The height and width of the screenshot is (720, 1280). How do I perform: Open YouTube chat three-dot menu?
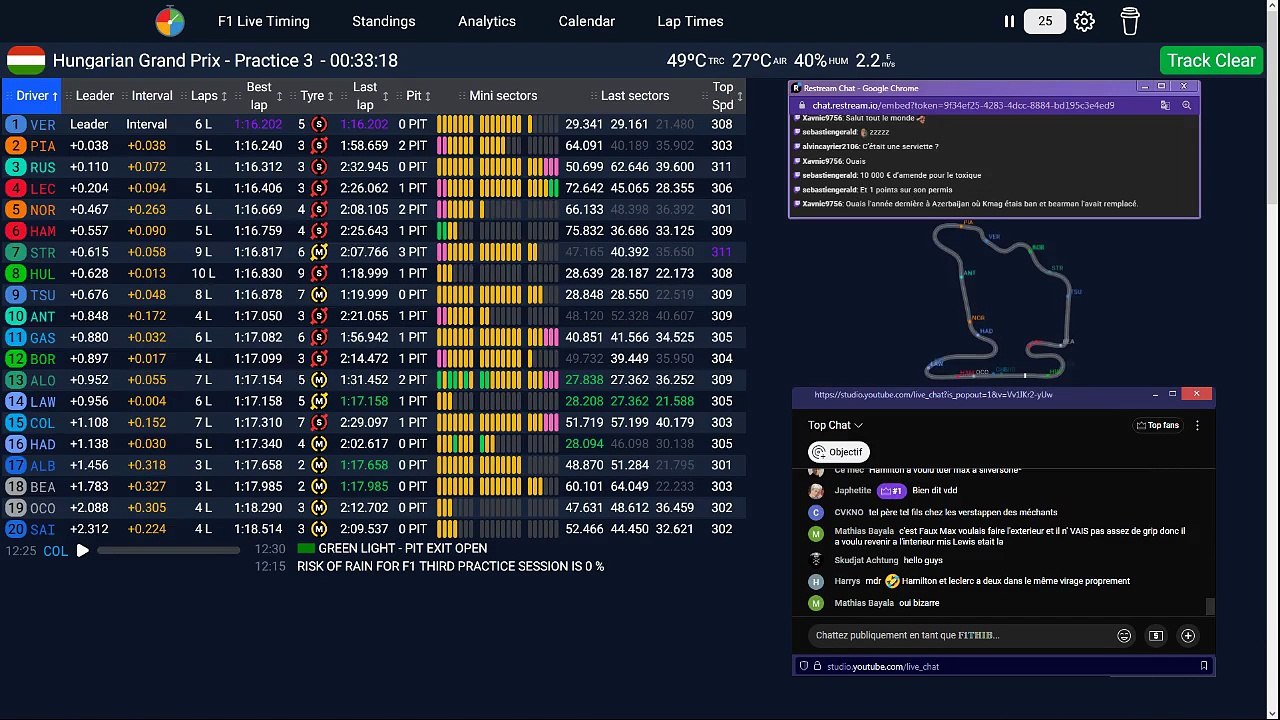pos(1197,425)
